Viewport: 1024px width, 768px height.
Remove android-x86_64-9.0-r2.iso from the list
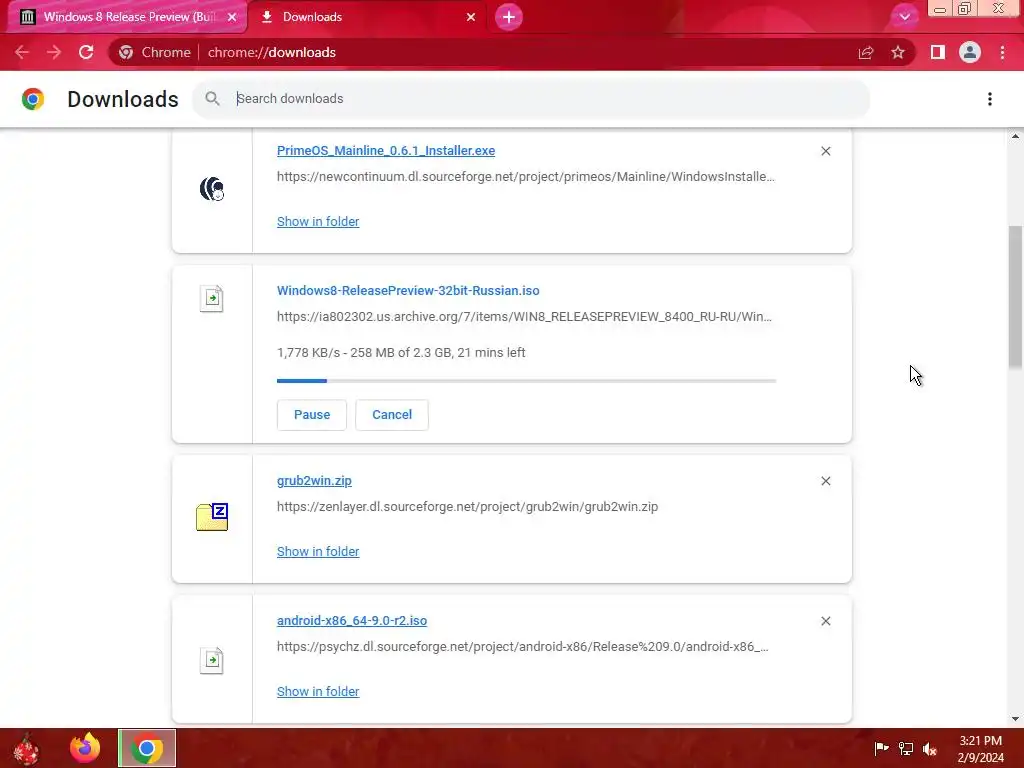coord(825,621)
